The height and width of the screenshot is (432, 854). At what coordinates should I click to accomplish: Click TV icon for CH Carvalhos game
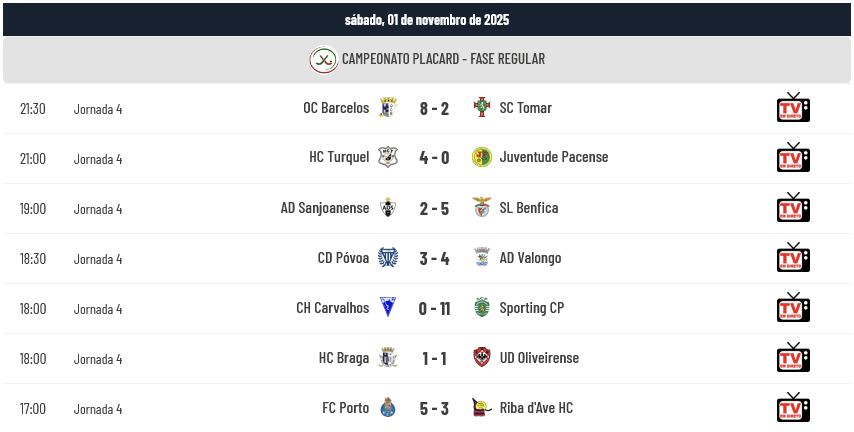(793, 308)
